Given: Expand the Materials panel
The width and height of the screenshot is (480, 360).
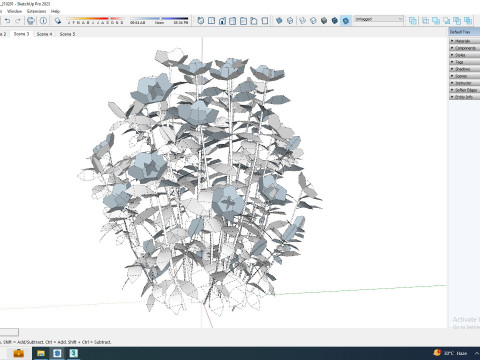Looking at the screenshot, I should (x=465, y=41).
